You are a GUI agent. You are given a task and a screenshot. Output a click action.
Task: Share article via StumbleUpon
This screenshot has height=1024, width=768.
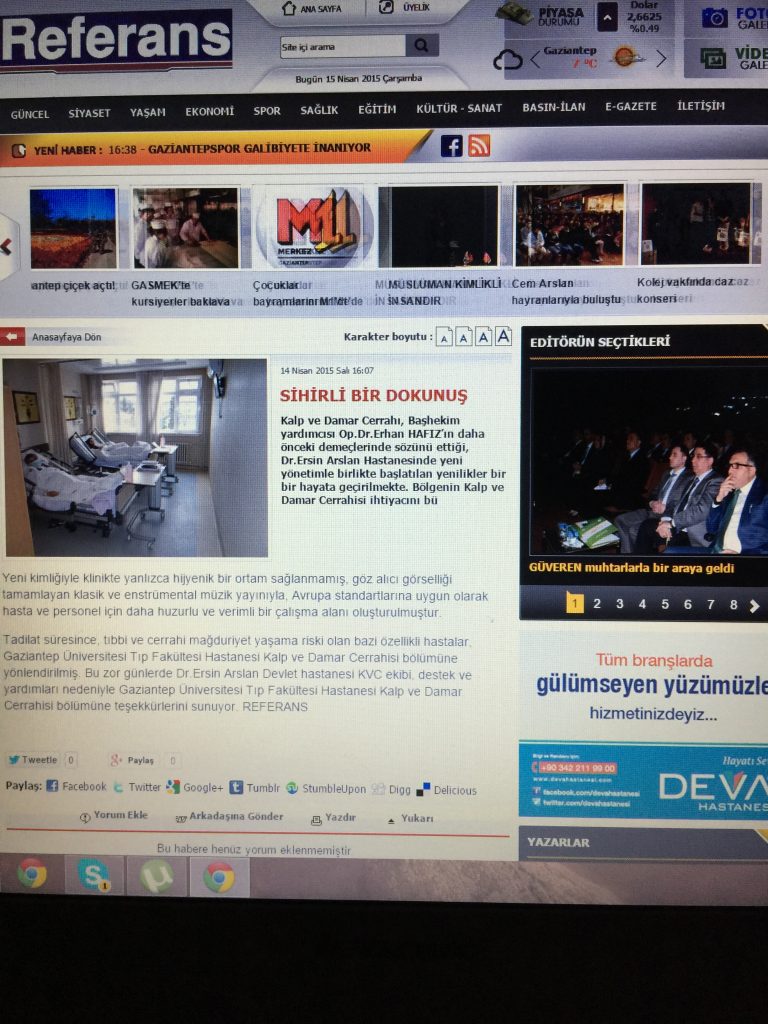click(x=327, y=789)
